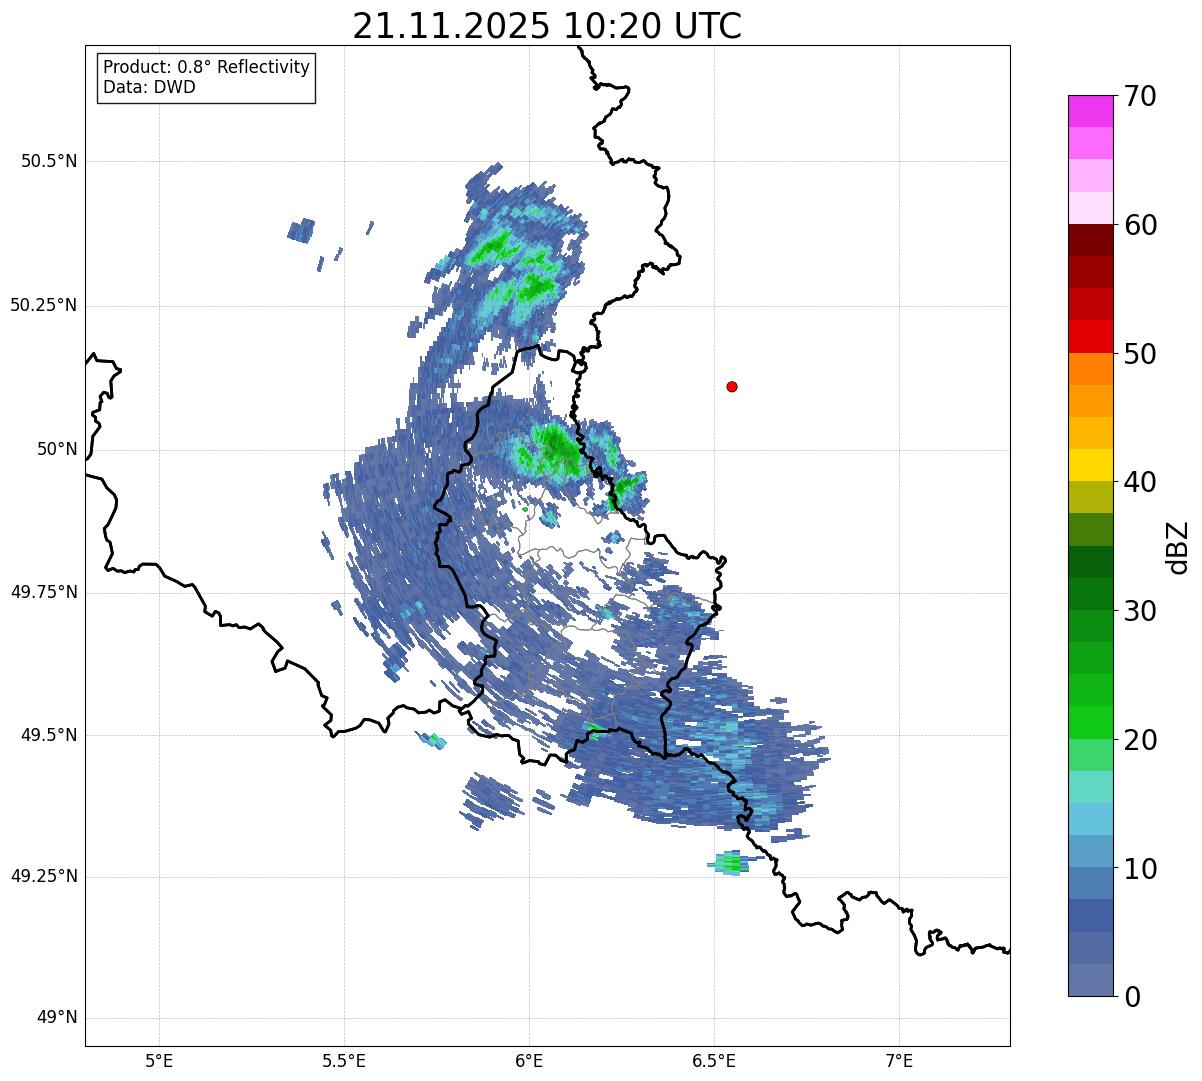
Task: Click the colorbar tick label 40
Action: (x=1140, y=482)
